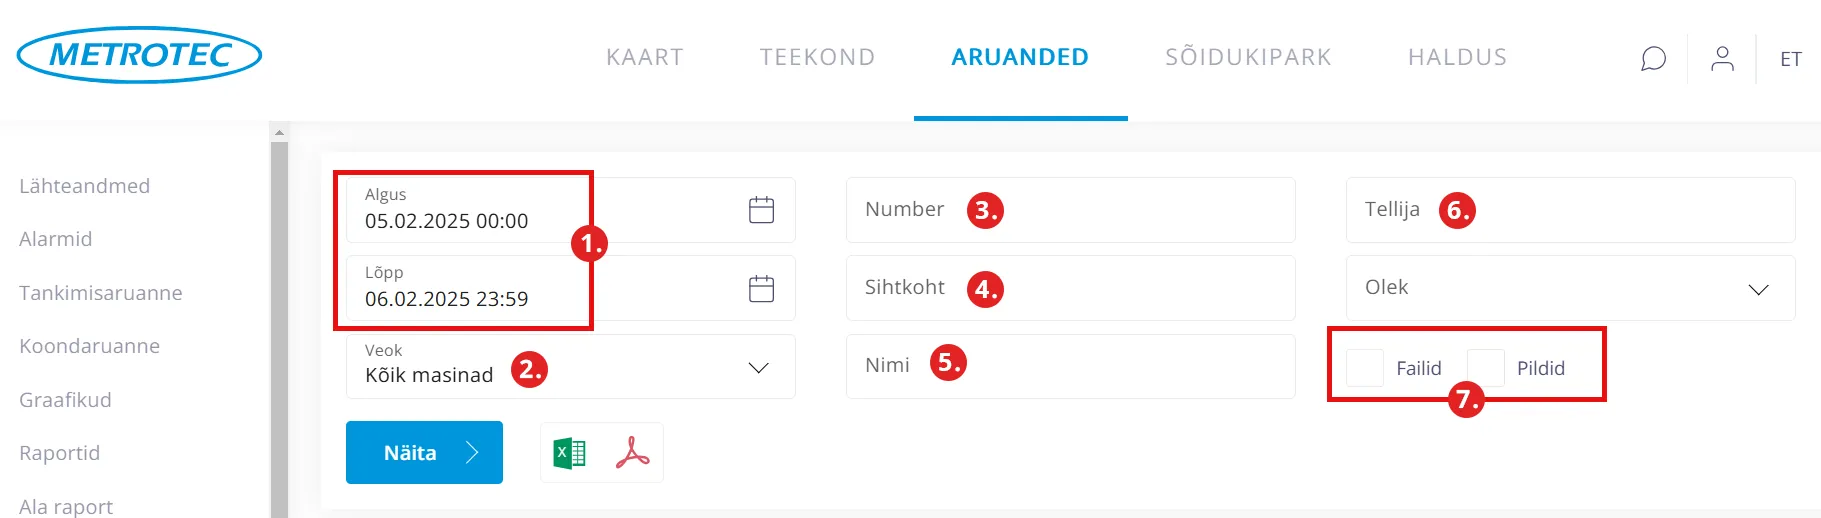Open the Lõpp date calendar picker
This screenshot has width=1821, height=518.
click(761, 289)
